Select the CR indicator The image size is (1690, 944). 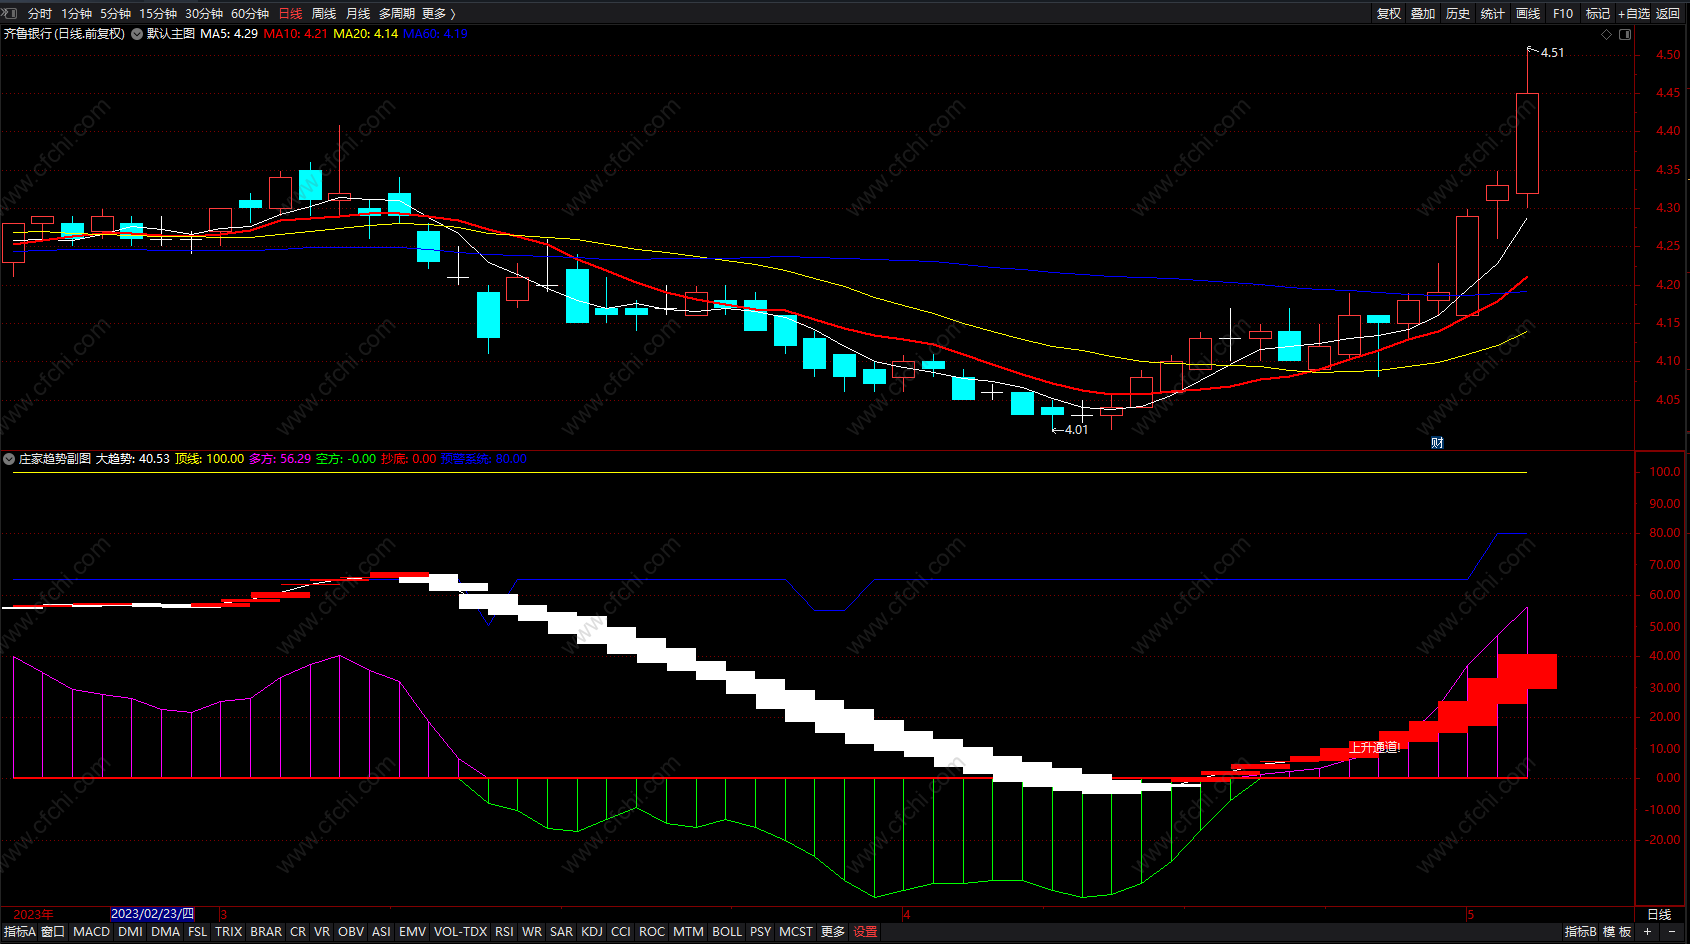(x=298, y=931)
